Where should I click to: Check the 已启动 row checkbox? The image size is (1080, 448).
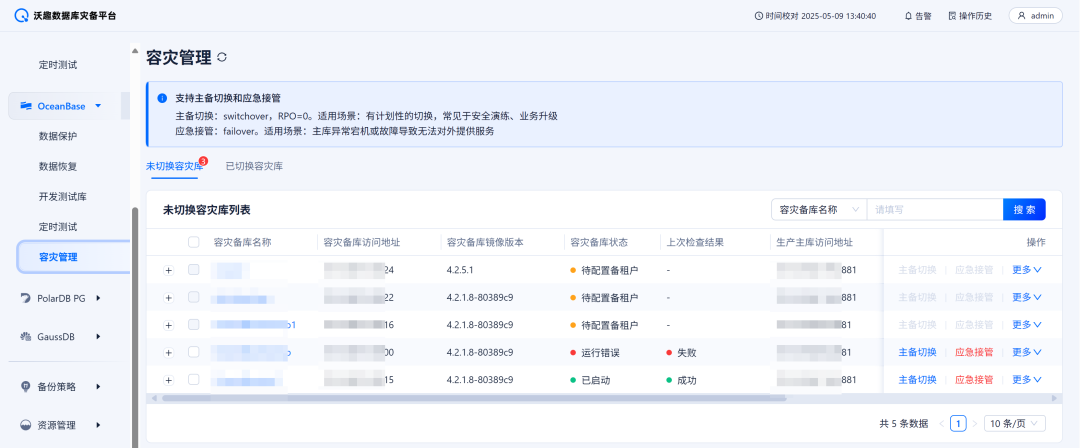point(194,380)
